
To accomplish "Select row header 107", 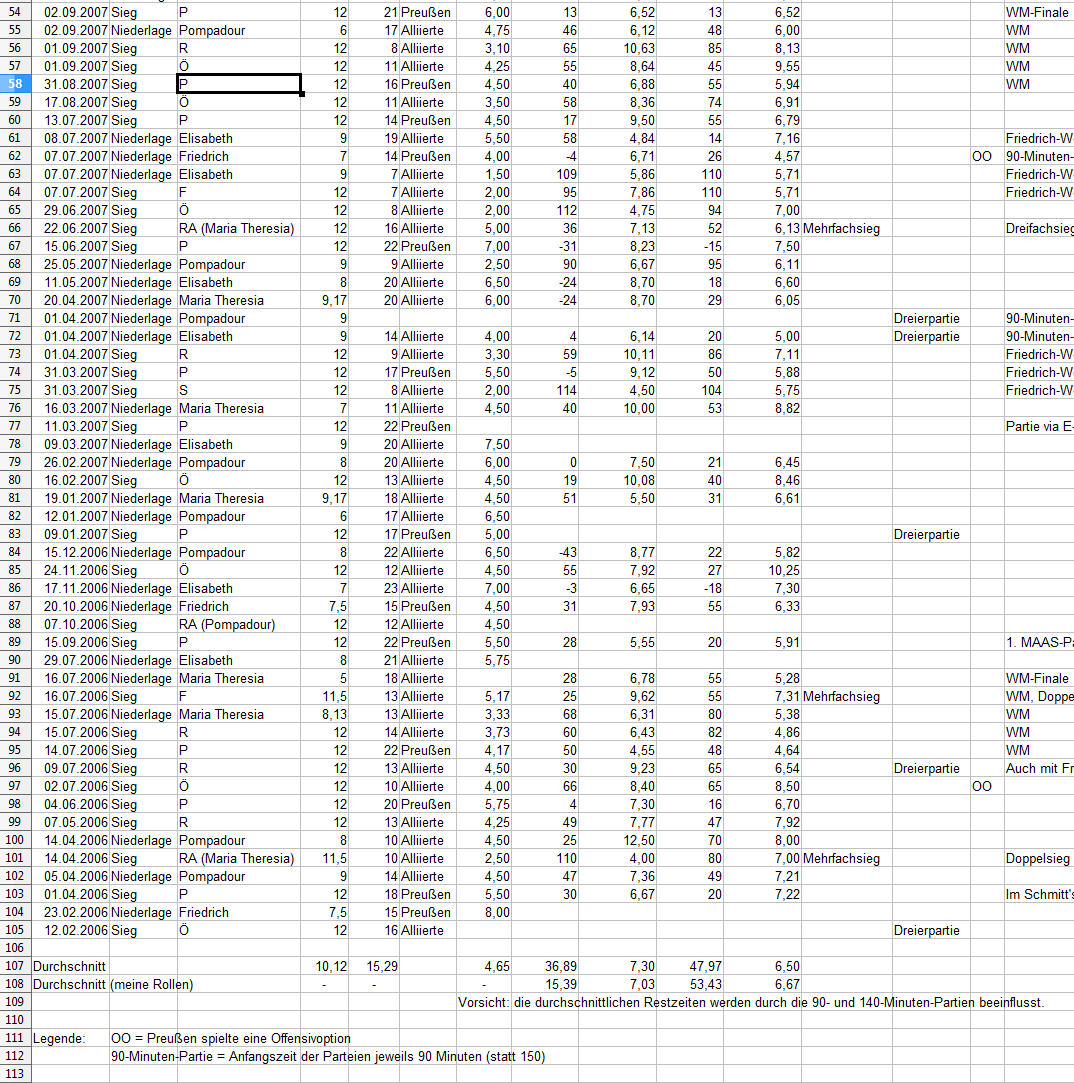I will pyautogui.click(x=15, y=966).
